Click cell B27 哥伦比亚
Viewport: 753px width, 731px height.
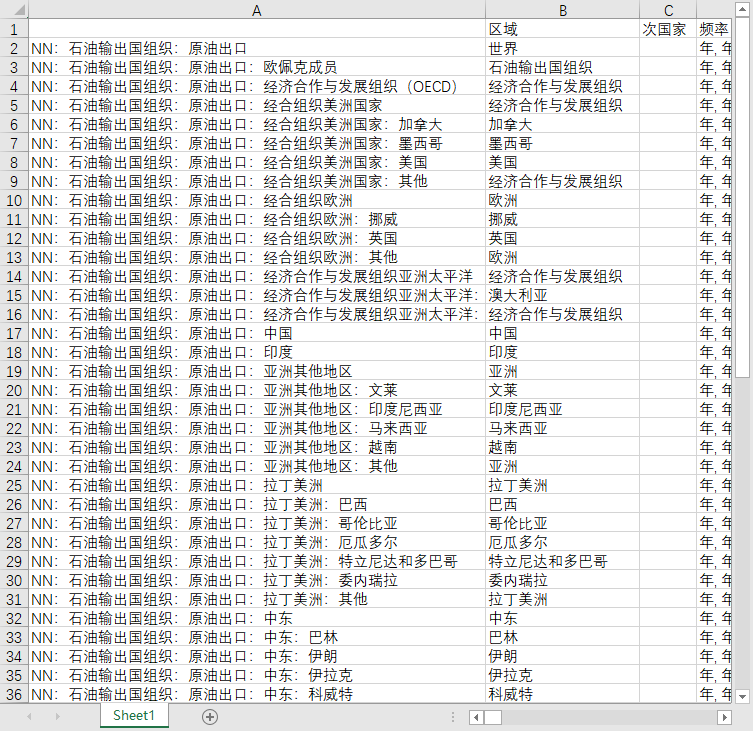pos(562,523)
